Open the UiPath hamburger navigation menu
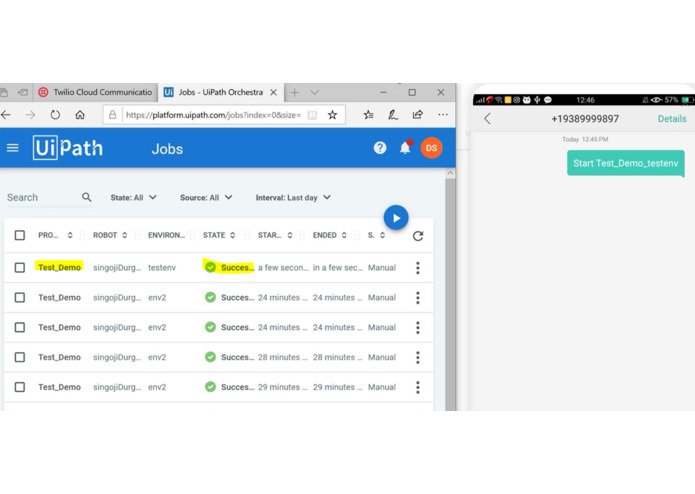The height and width of the screenshot is (494, 695). click(x=13, y=148)
